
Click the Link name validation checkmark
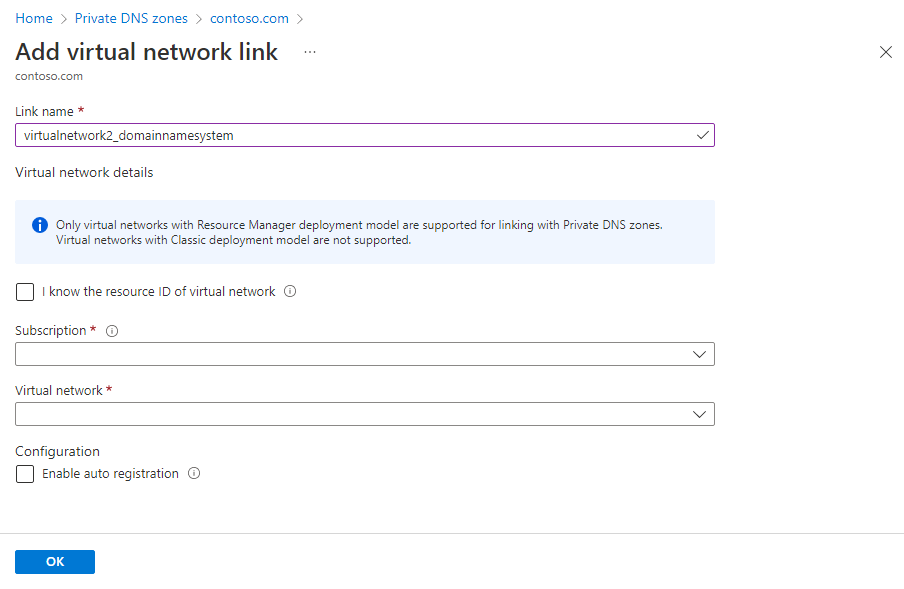click(703, 135)
